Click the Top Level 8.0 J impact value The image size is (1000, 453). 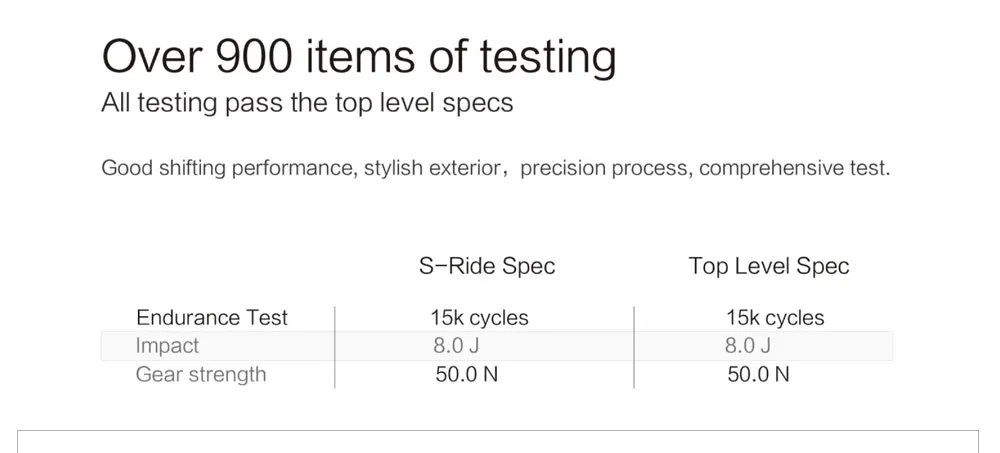747,346
